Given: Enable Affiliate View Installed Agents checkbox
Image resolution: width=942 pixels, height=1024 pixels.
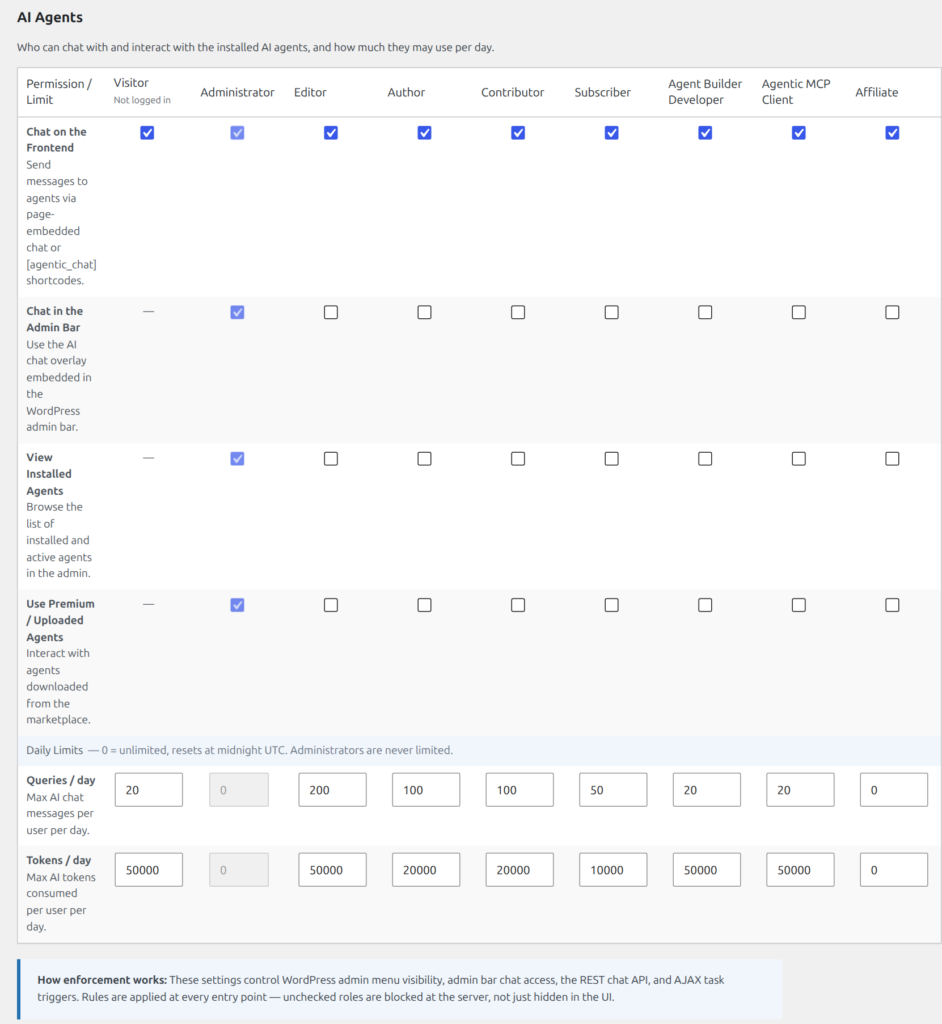Looking at the screenshot, I should click(x=892, y=458).
